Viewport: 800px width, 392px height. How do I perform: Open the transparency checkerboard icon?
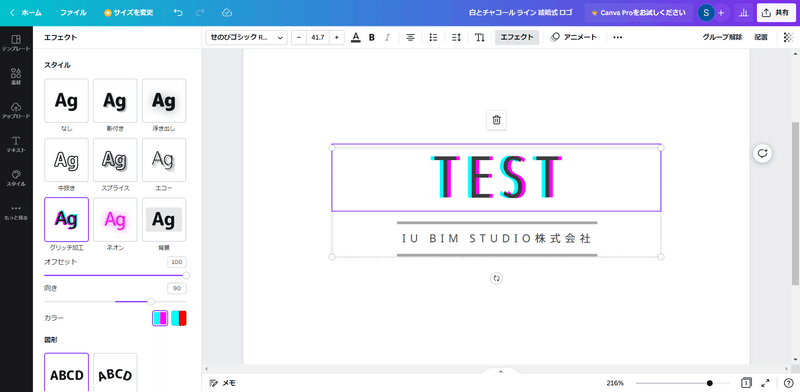tap(788, 37)
